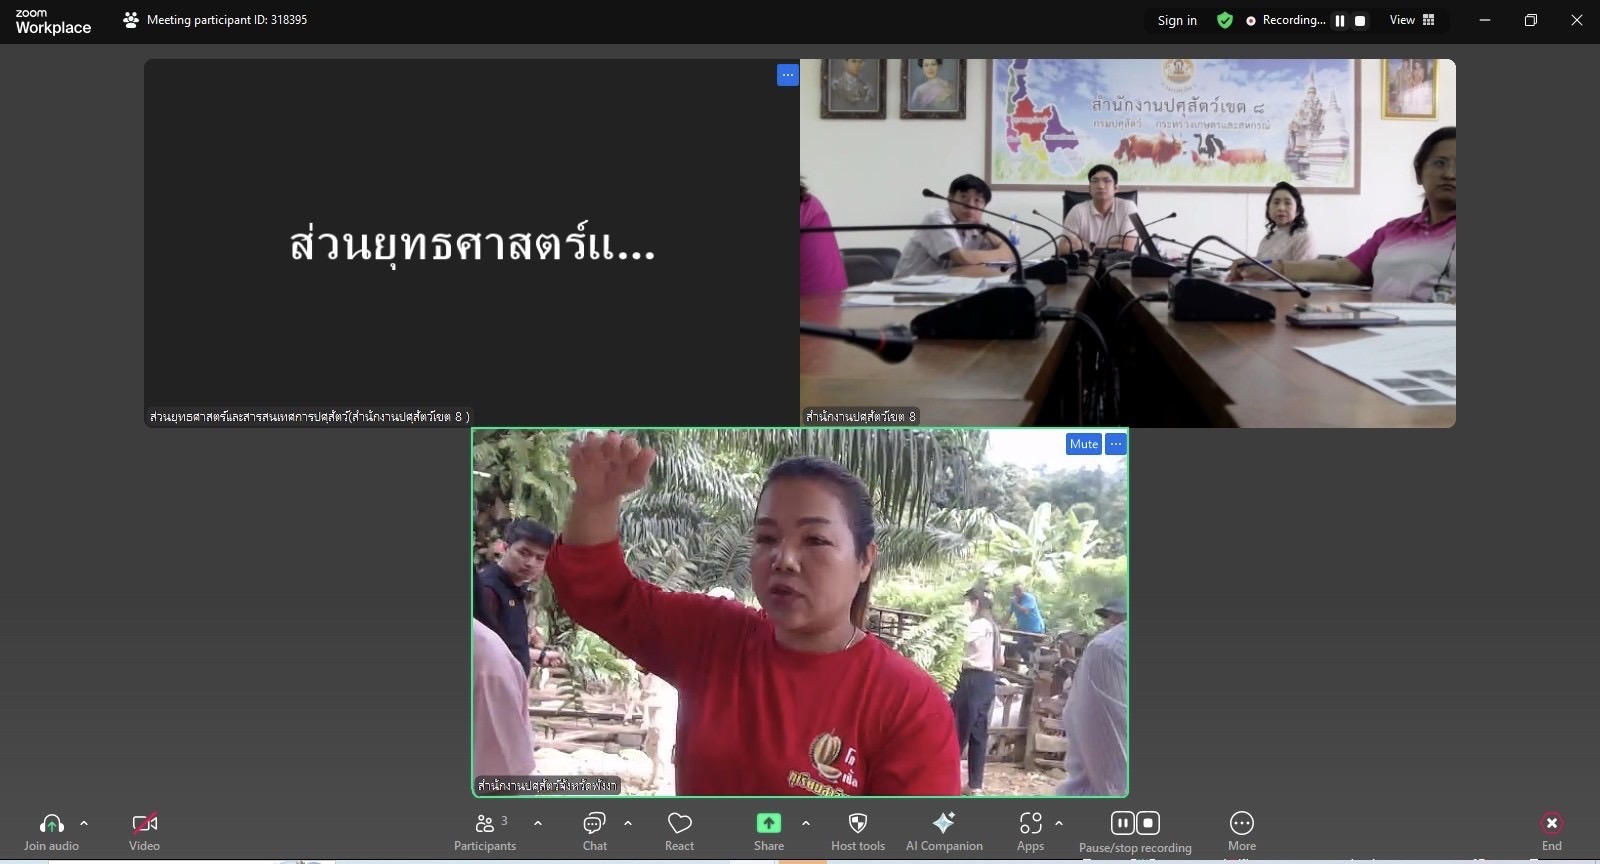Open the More options menu

pos(1241,831)
